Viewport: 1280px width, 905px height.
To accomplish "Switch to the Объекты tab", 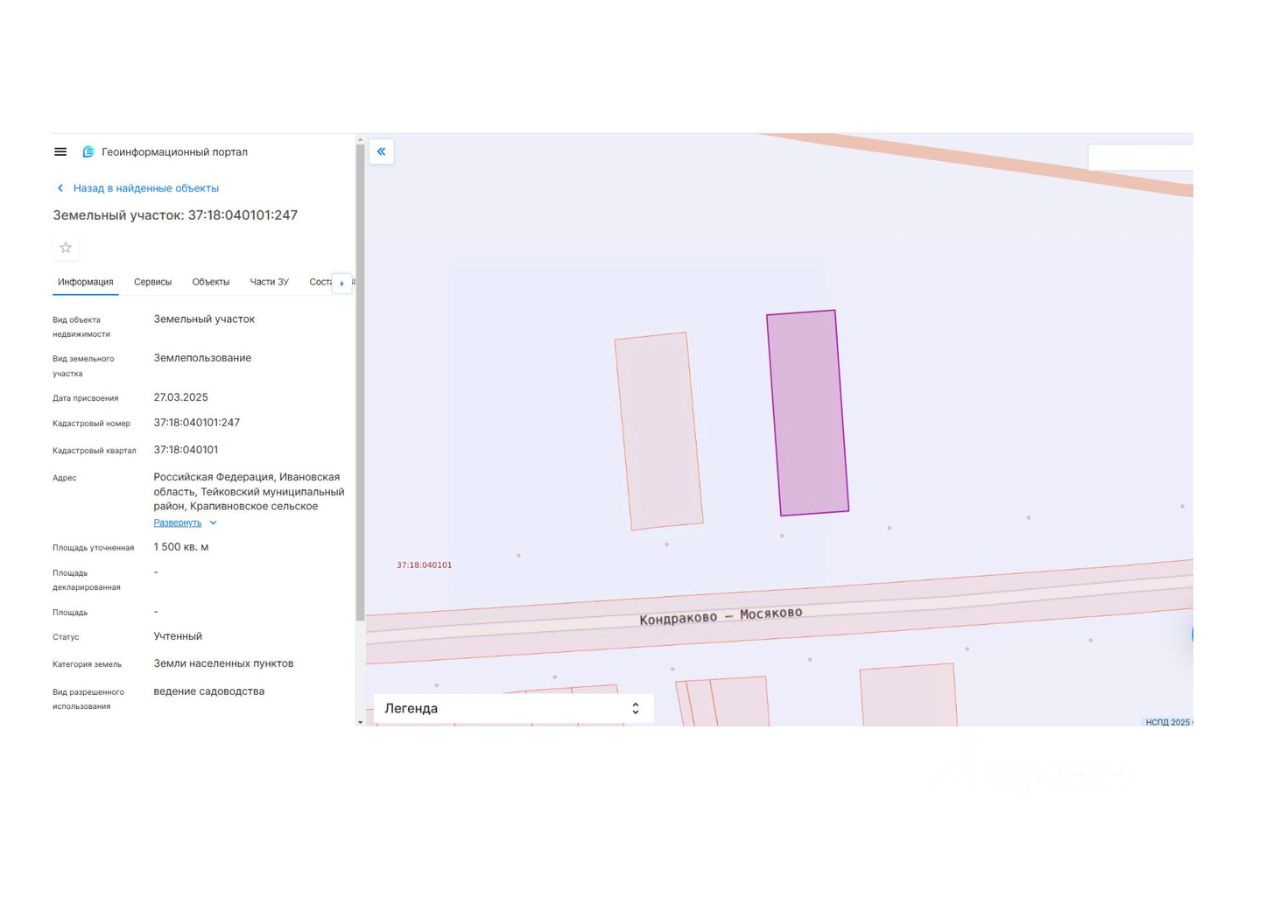I will tap(211, 282).
